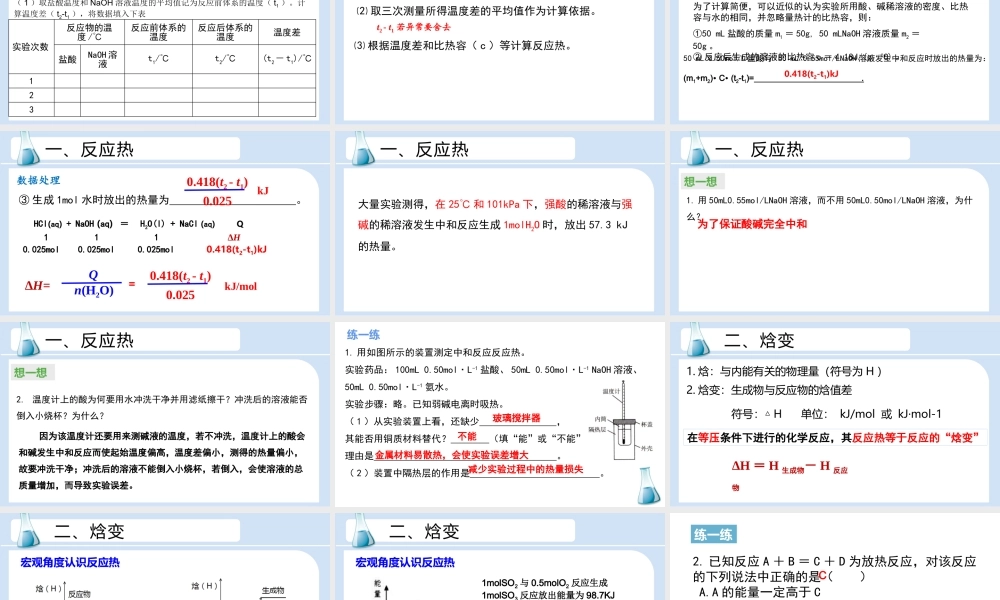
Task: Click the flask icon on the 想一想 NaOH question slide
Action: point(697,148)
